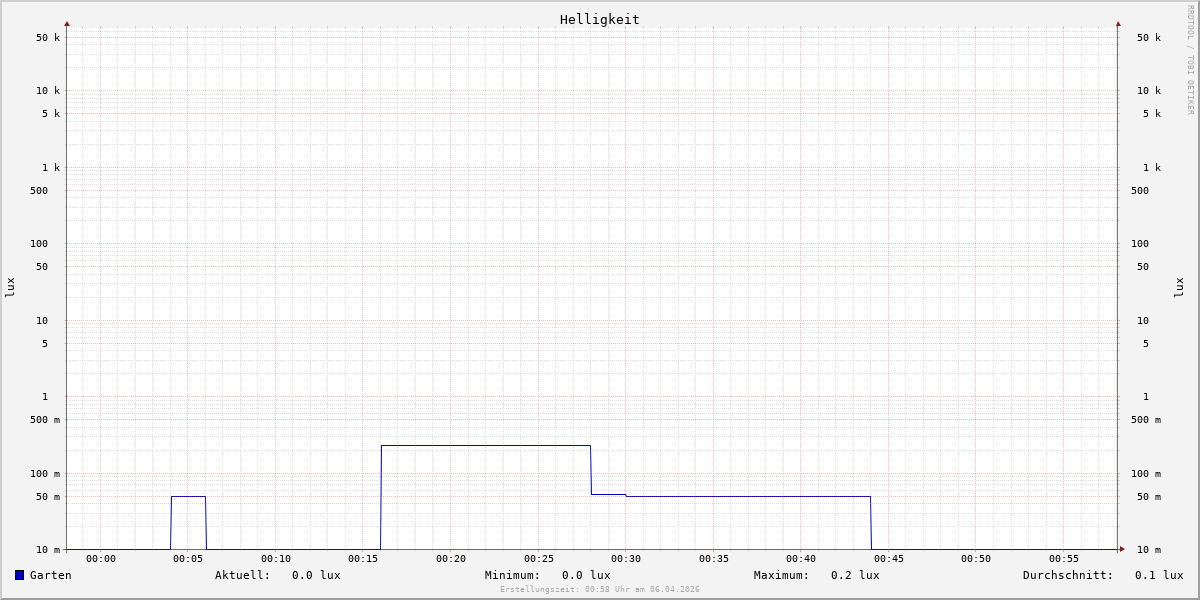Click the "Erstellungszeit: 00:58 Uhr" footer timestamp
The width and height of the screenshot is (1200, 600).
coord(600,589)
